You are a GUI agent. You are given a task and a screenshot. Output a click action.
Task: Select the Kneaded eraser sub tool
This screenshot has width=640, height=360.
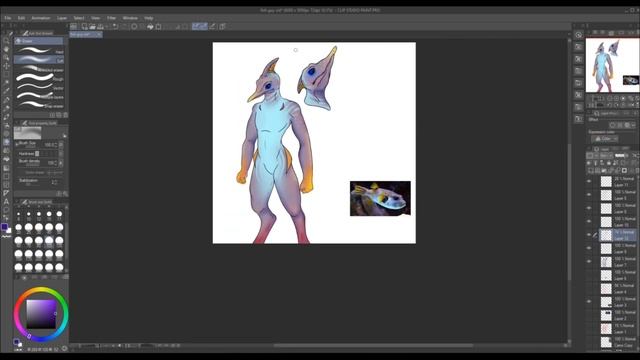pos(39,69)
